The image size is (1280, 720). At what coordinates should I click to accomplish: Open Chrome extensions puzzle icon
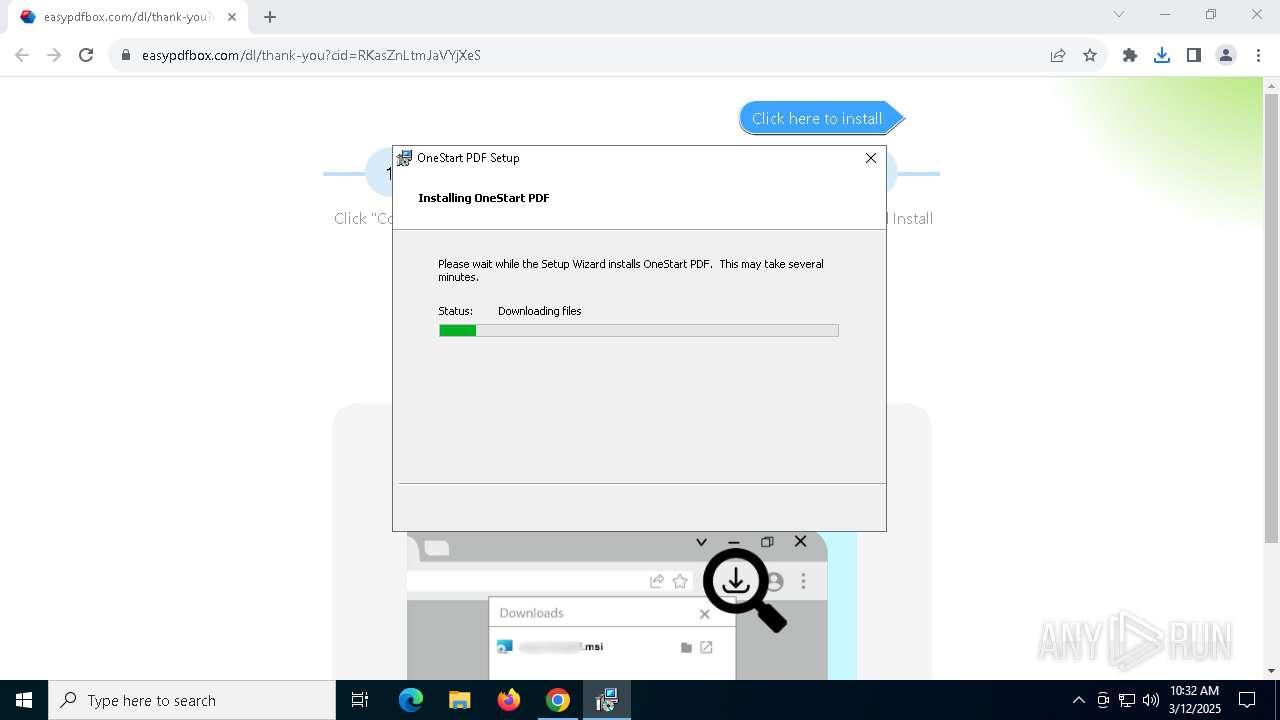(1130, 55)
